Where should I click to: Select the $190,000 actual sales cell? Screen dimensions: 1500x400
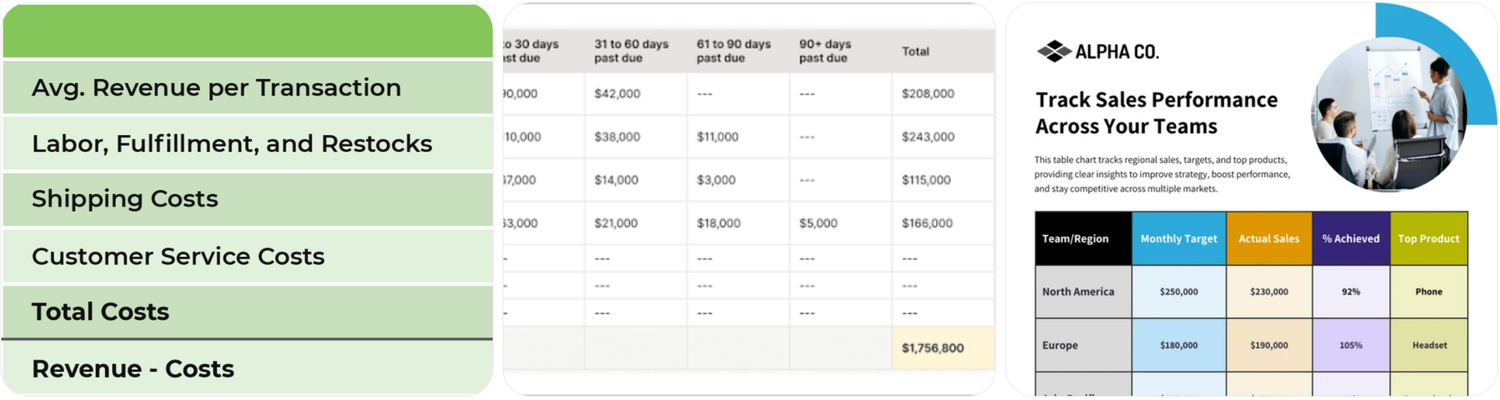tap(1269, 345)
